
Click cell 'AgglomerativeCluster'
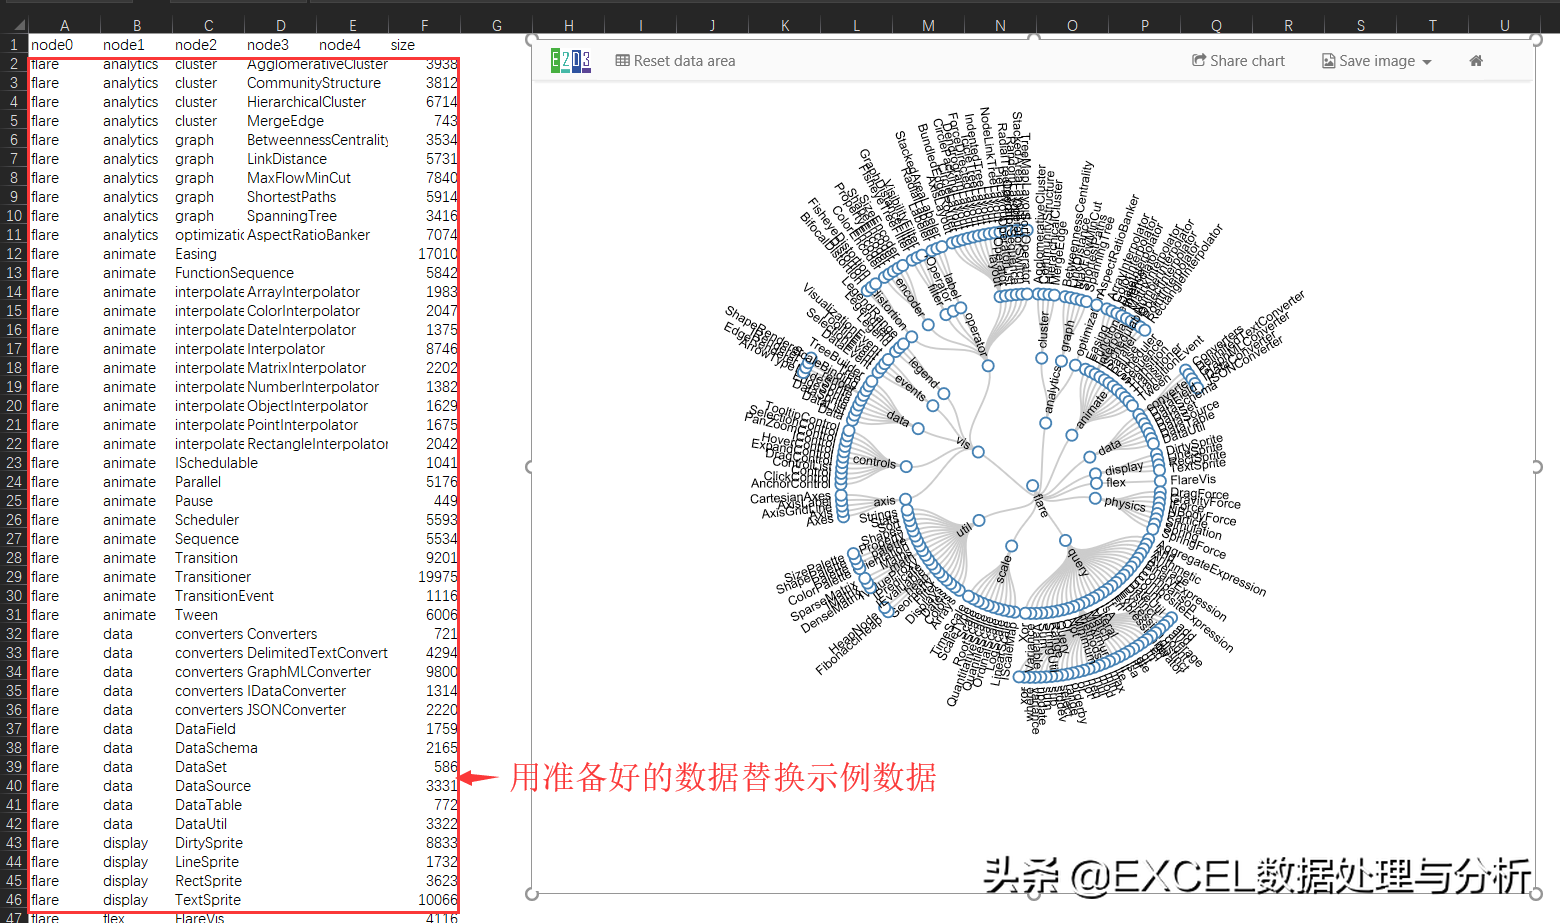[x=317, y=64]
